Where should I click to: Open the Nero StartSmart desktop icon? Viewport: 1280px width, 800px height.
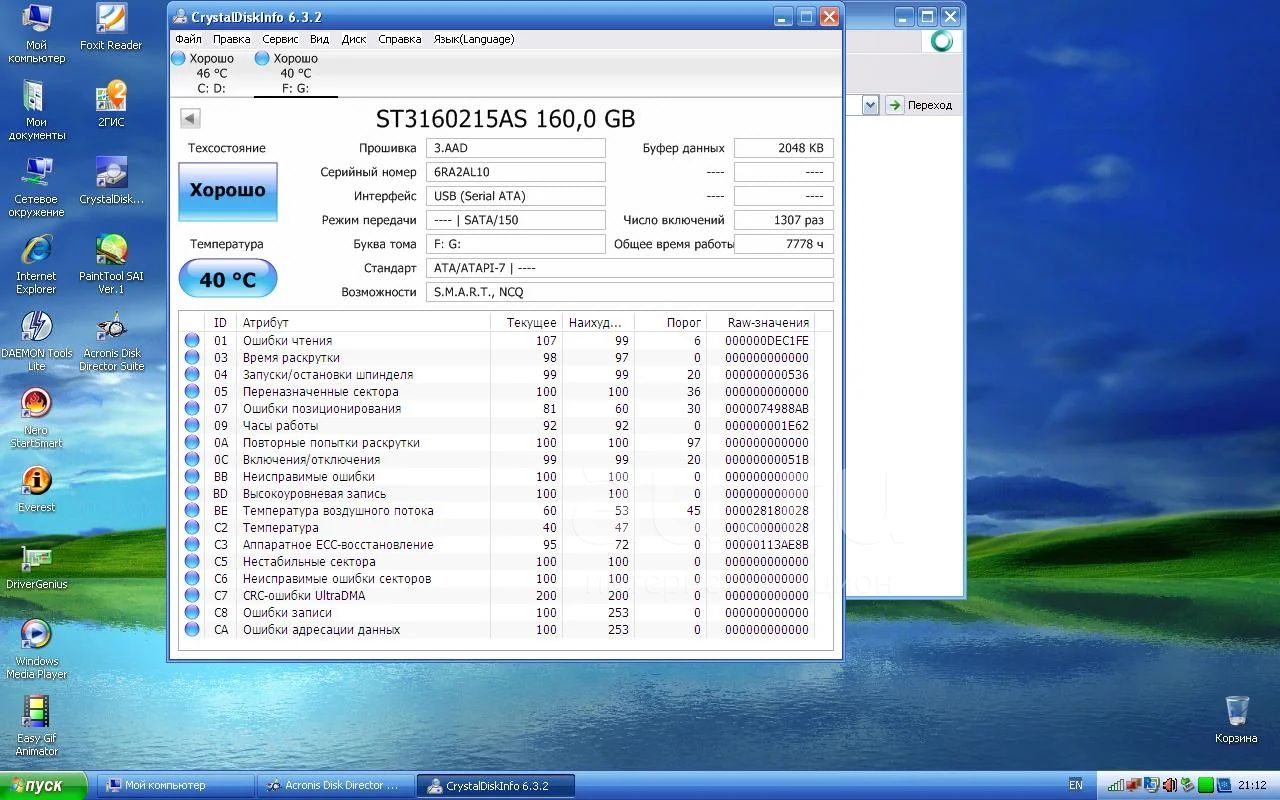click(x=37, y=418)
